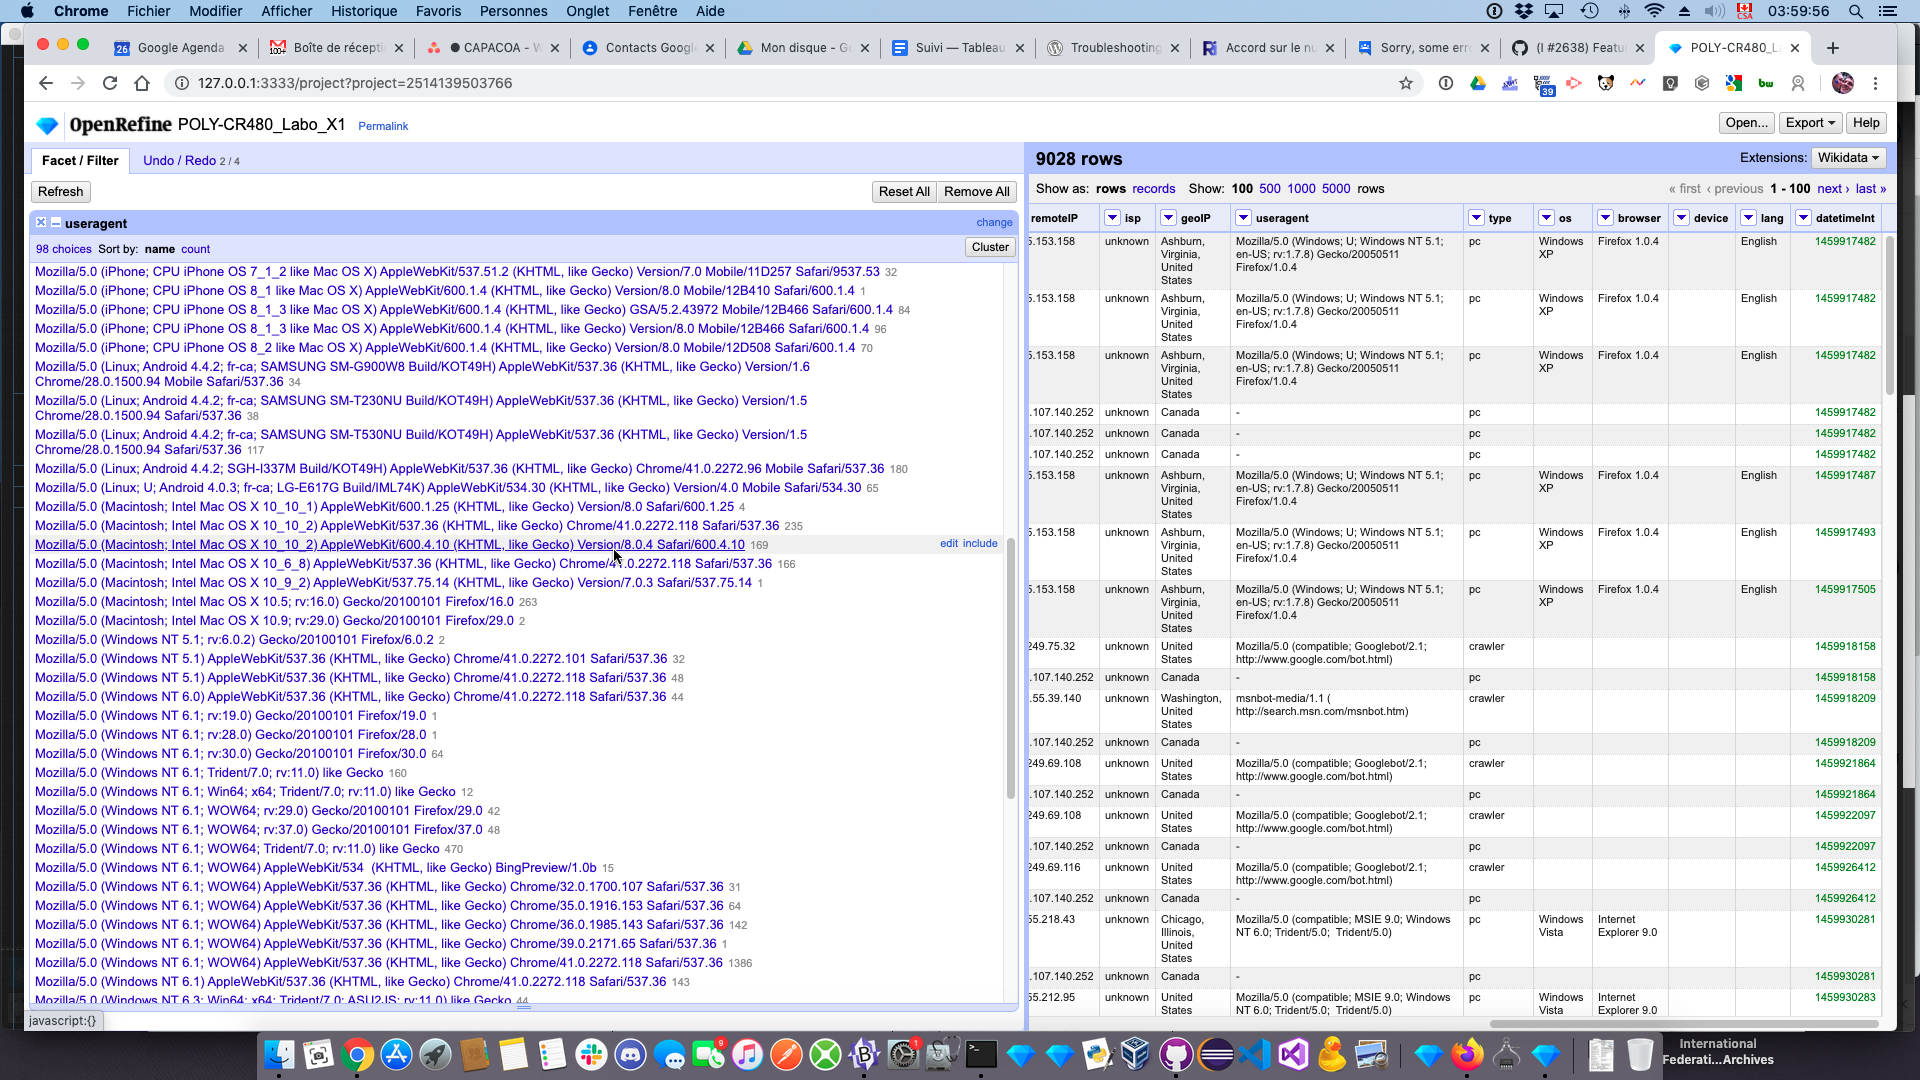Click the Reset All button
The height and width of the screenshot is (1080, 1920).
(x=904, y=192)
